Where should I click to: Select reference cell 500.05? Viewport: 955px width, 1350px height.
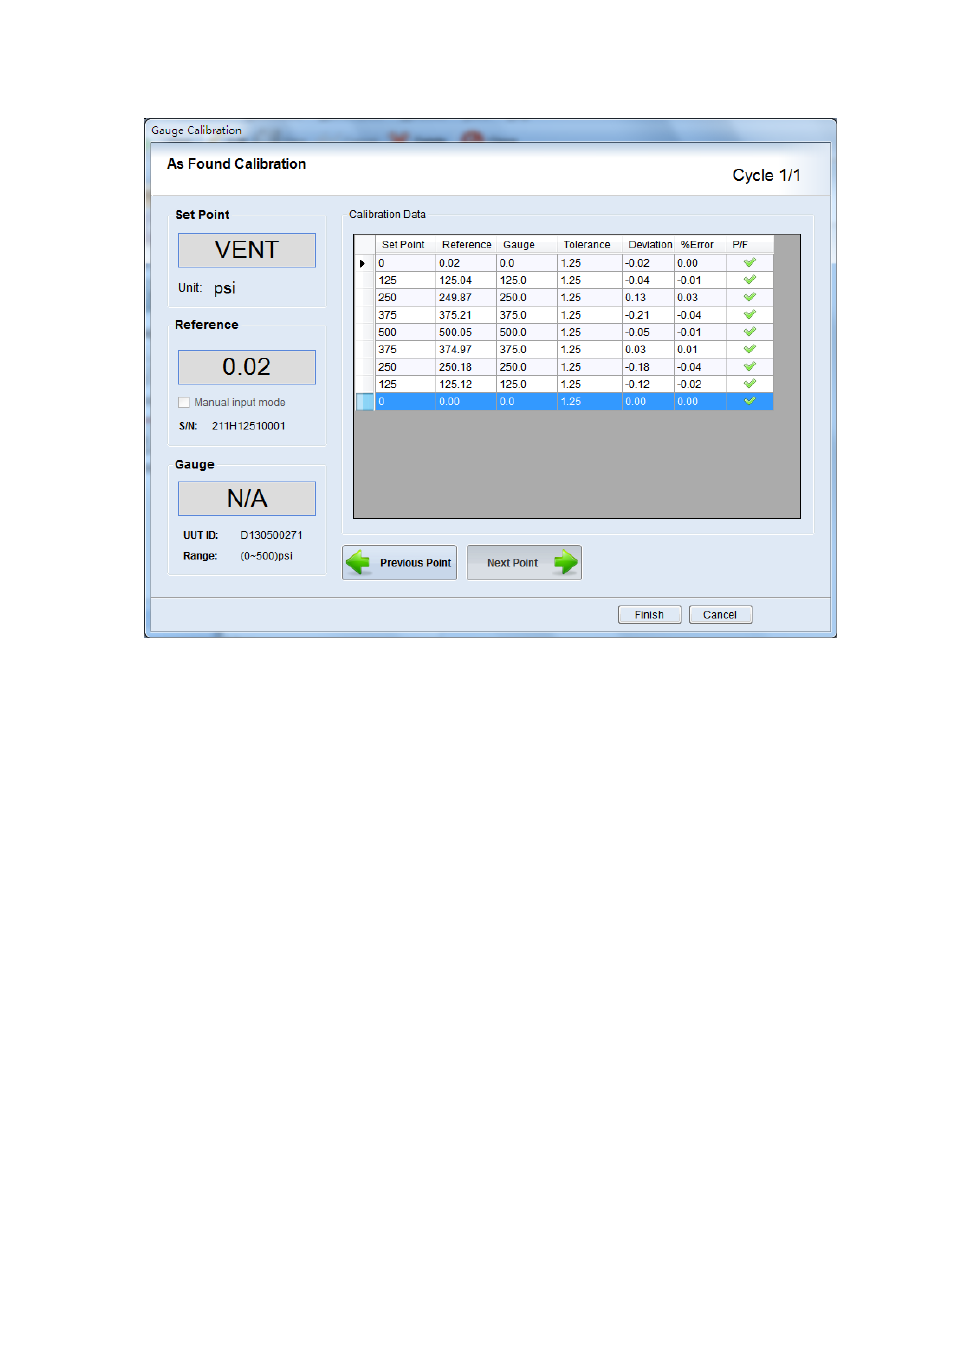click(x=466, y=332)
